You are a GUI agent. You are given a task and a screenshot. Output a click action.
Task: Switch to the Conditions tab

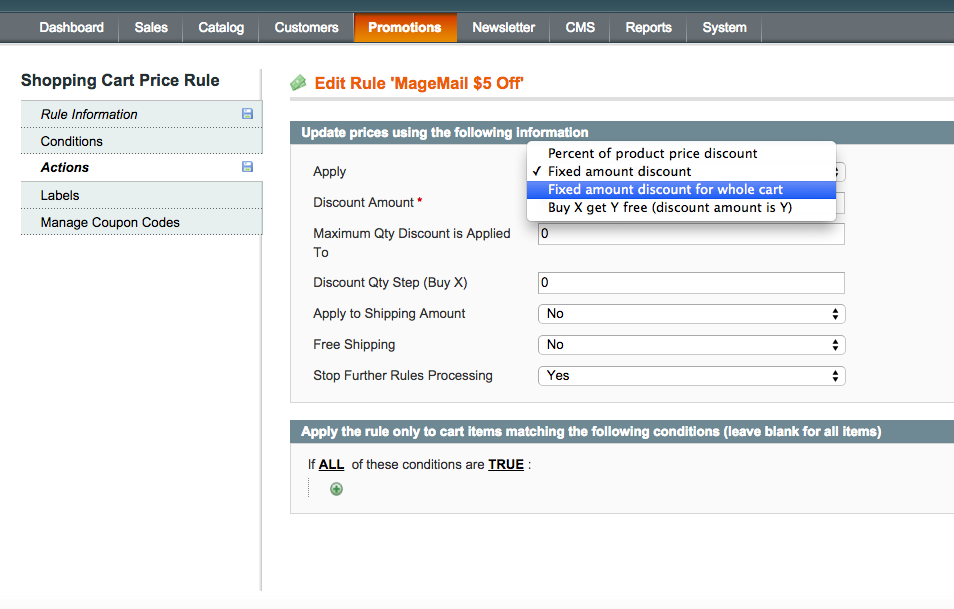pyautogui.click(x=72, y=141)
